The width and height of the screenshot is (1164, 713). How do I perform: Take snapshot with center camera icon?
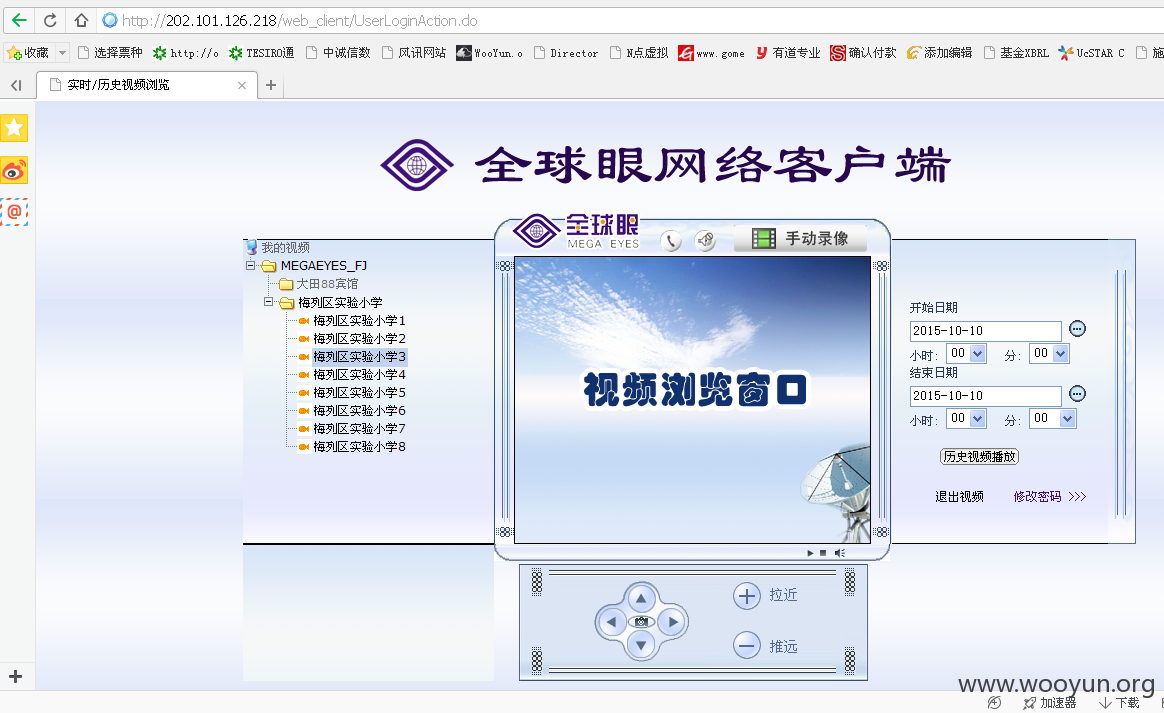click(641, 622)
